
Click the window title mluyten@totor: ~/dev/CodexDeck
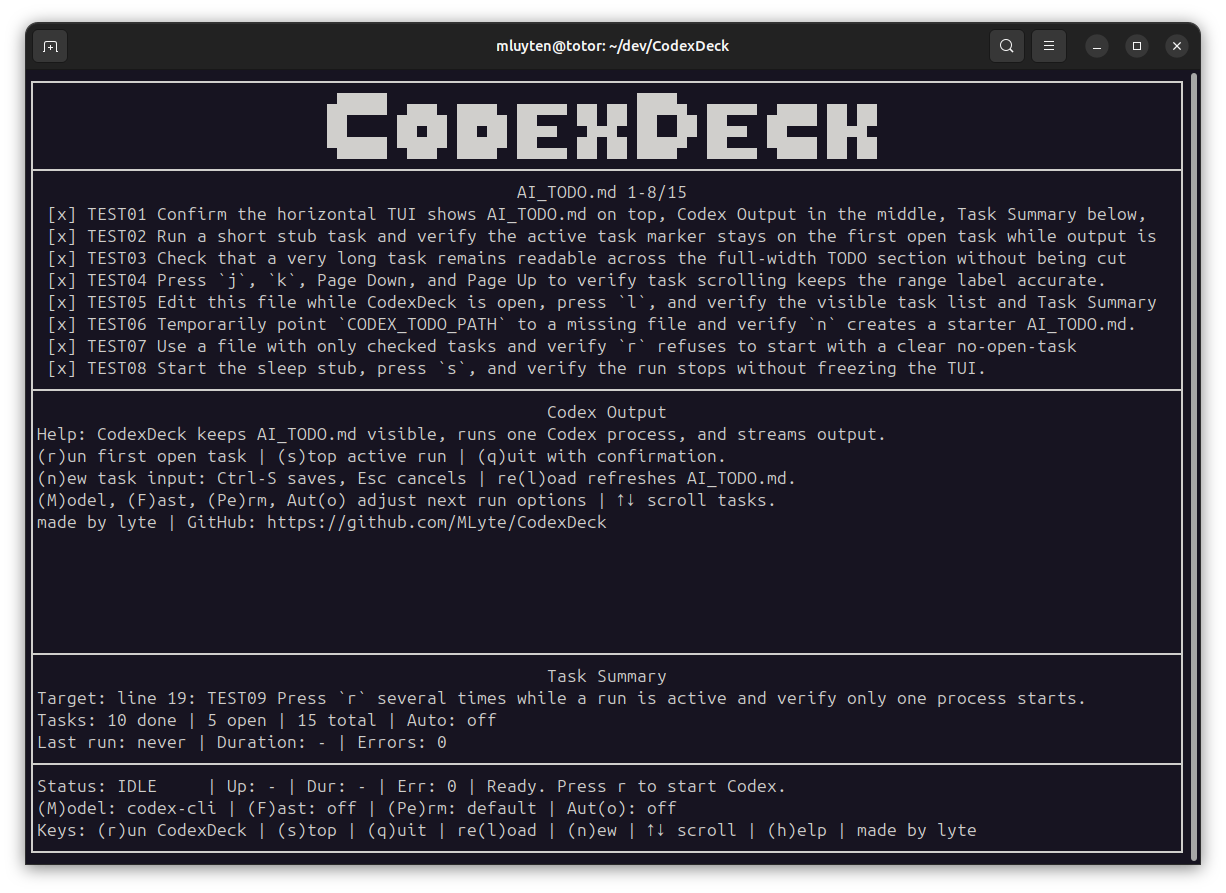pos(612,46)
